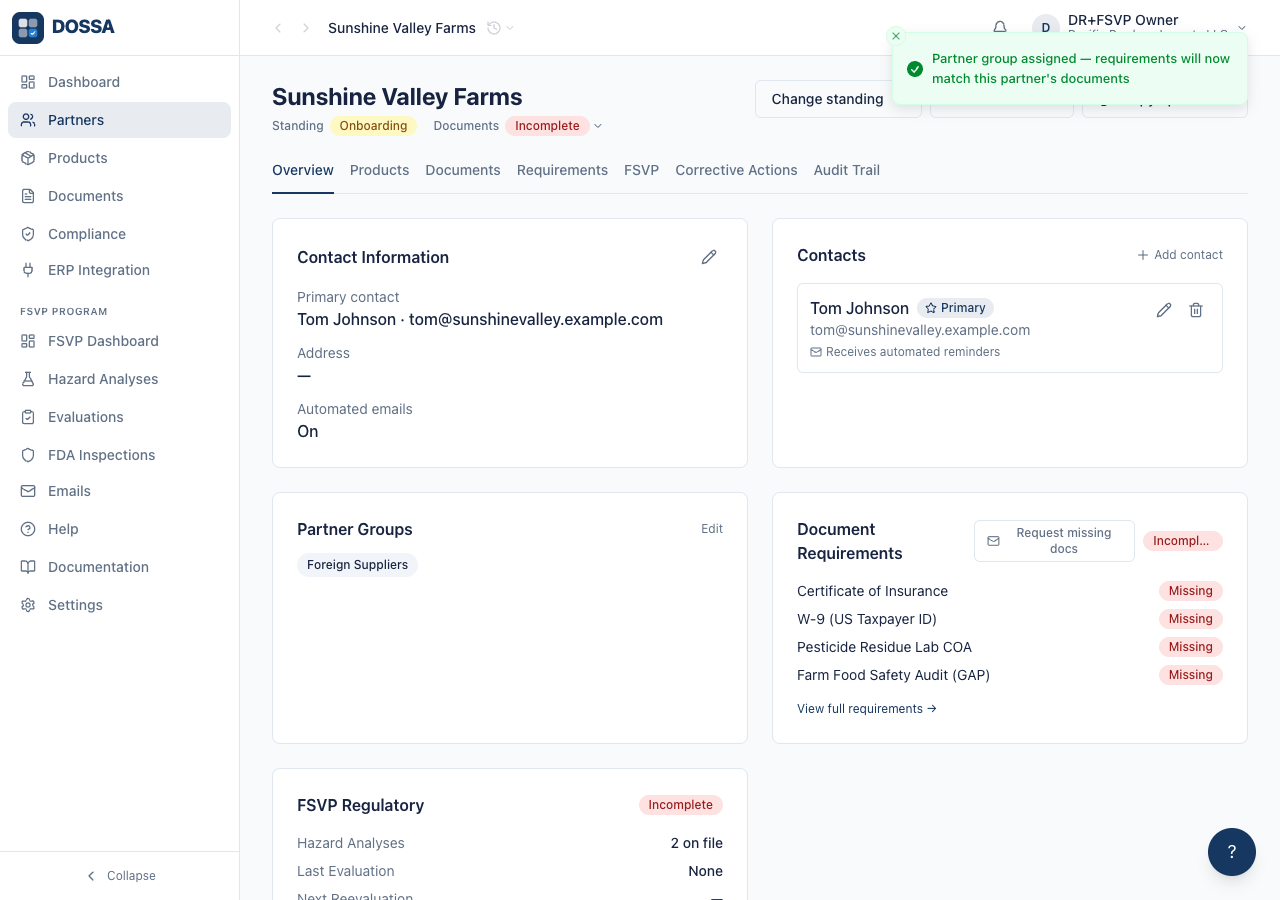The image size is (1280, 900).
Task: Click the Certificate of Insurance requirement name
Action: pos(872,591)
